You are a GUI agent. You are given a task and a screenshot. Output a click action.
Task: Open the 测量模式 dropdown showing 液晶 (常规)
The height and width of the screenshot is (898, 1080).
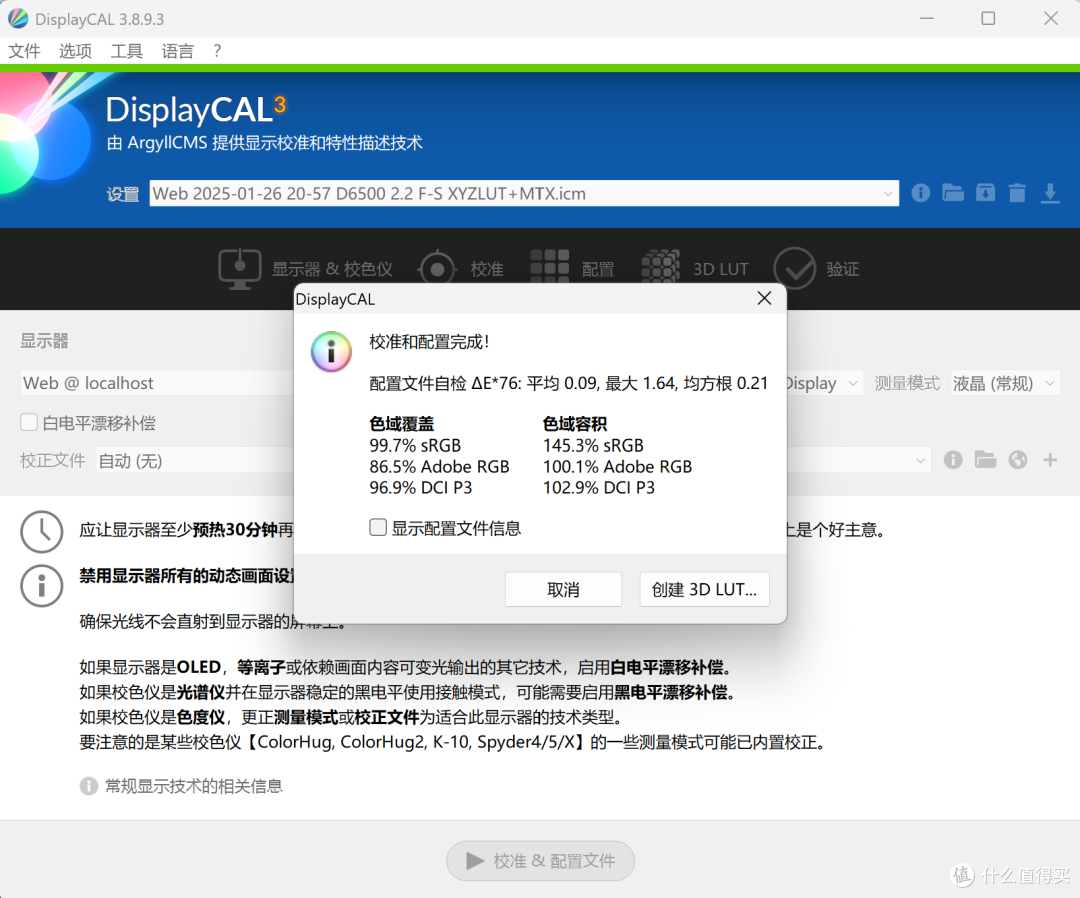point(1004,383)
